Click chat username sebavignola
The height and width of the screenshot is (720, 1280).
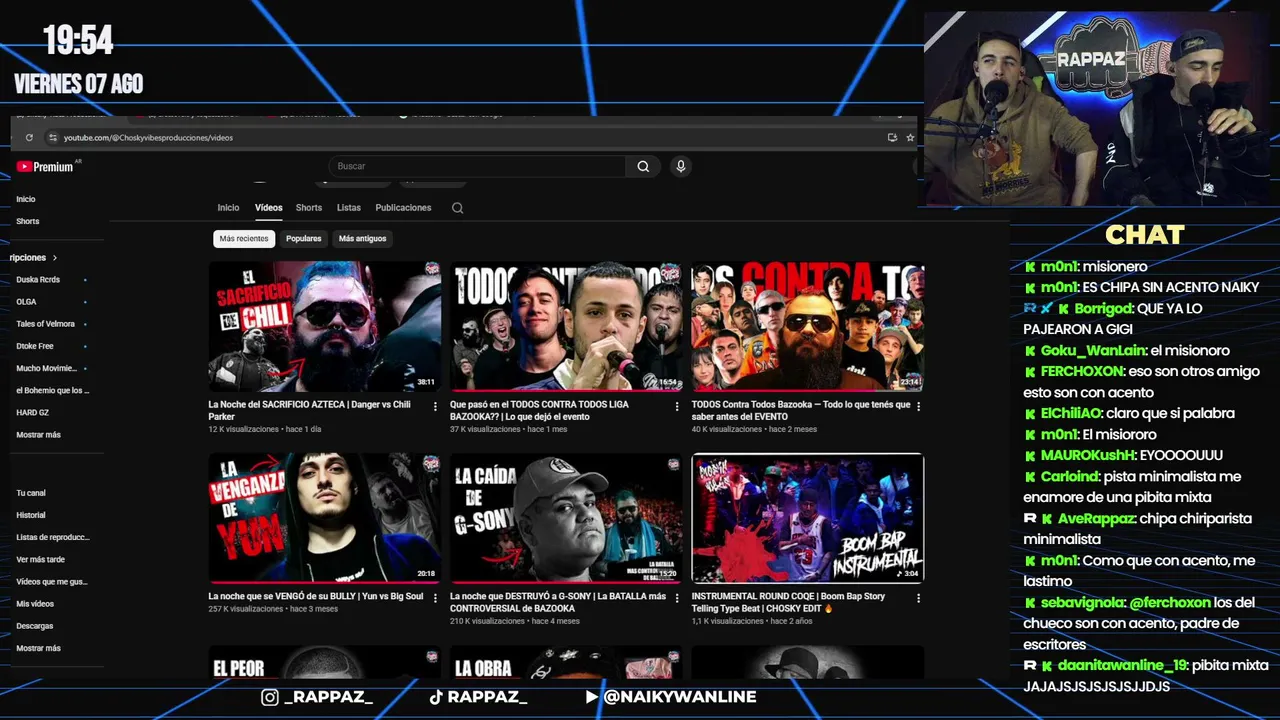click(1083, 603)
